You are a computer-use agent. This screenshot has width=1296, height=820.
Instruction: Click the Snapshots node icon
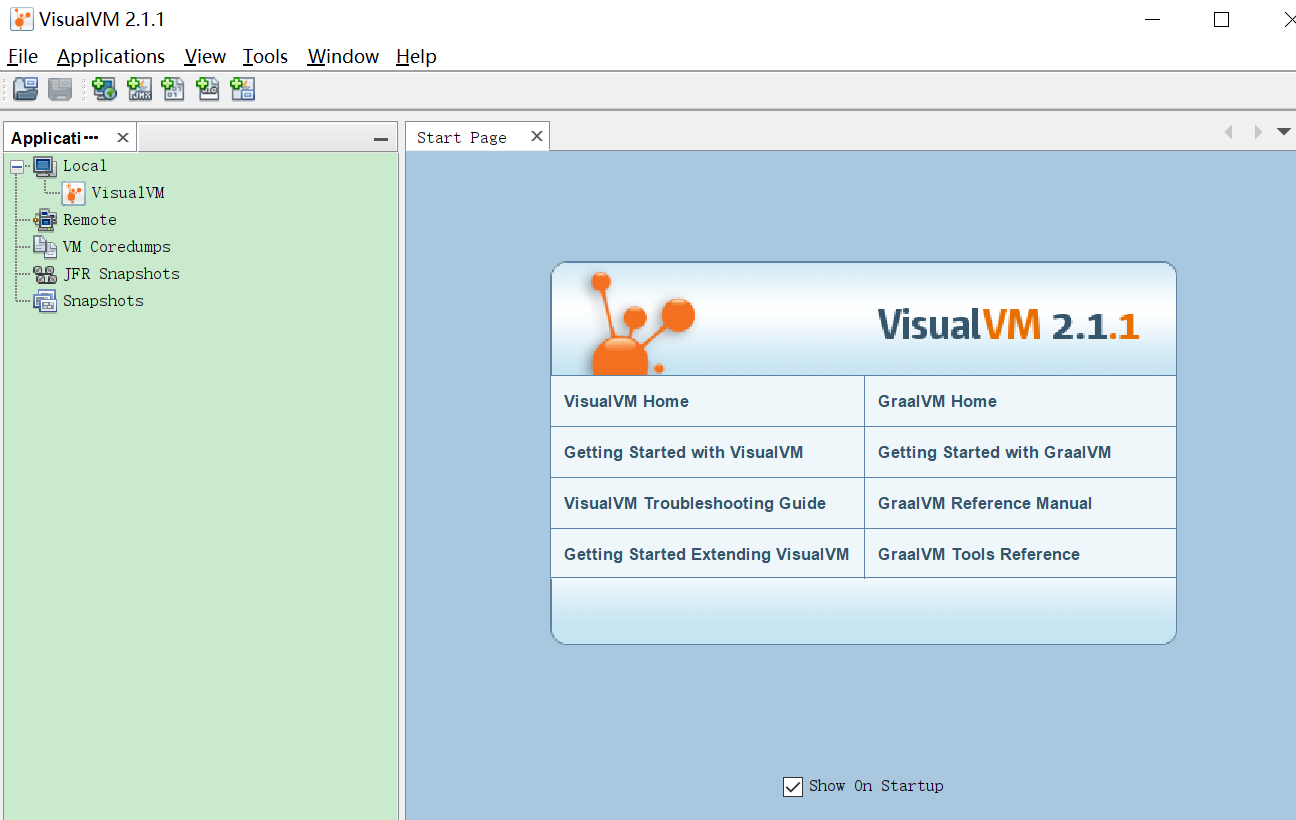(x=45, y=301)
